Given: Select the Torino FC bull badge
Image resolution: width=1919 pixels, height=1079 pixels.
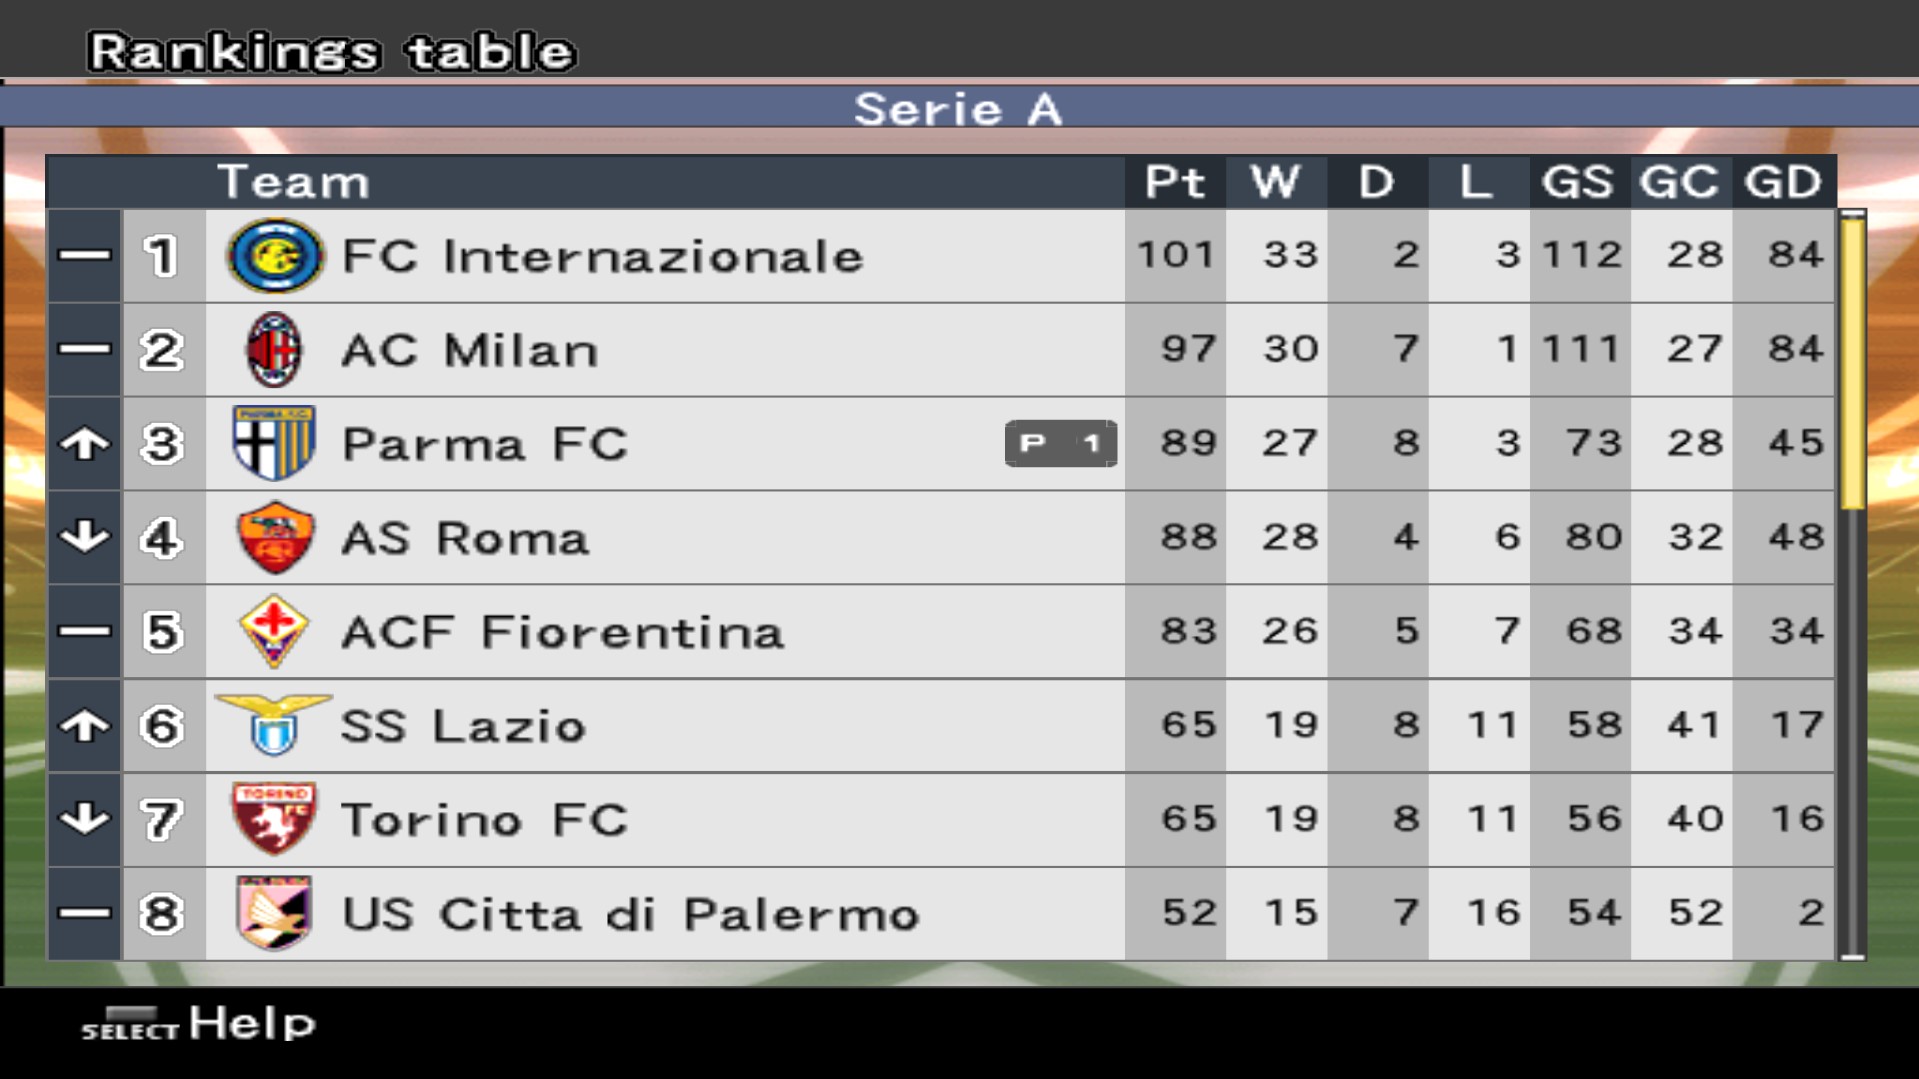Looking at the screenshot, I should tap(274, 819).
